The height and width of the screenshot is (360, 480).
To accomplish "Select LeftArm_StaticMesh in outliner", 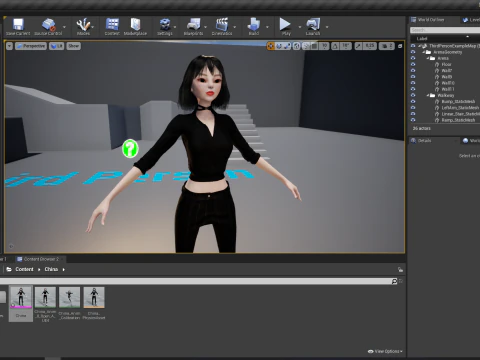I will tap(460, 108).
